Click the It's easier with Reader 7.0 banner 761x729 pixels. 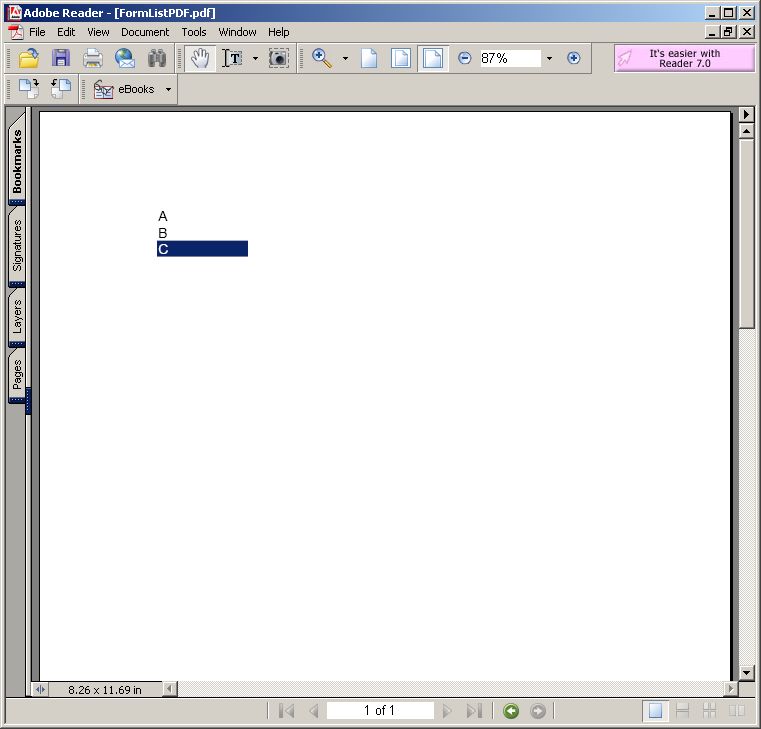coord(685,58)
